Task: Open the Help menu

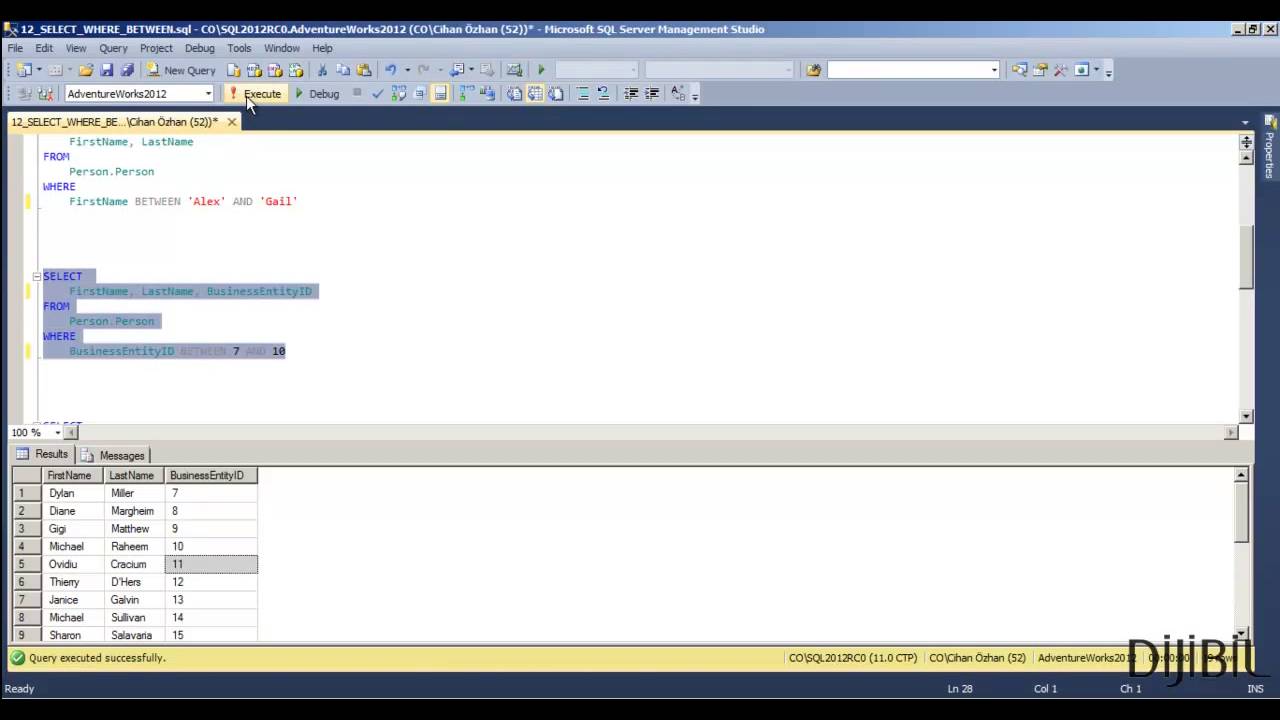Action: pos(322,48)
